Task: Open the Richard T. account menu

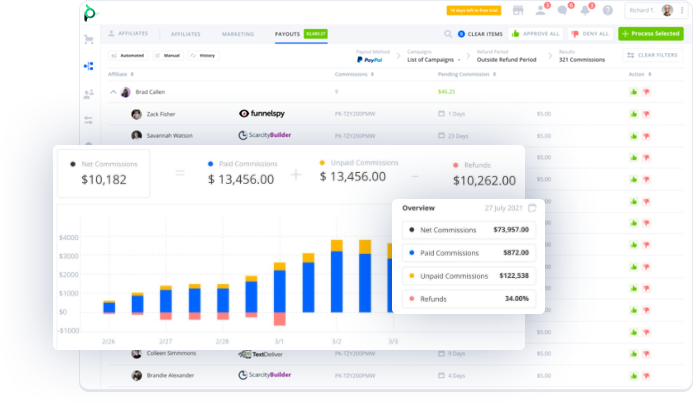Action: (654, 11)
